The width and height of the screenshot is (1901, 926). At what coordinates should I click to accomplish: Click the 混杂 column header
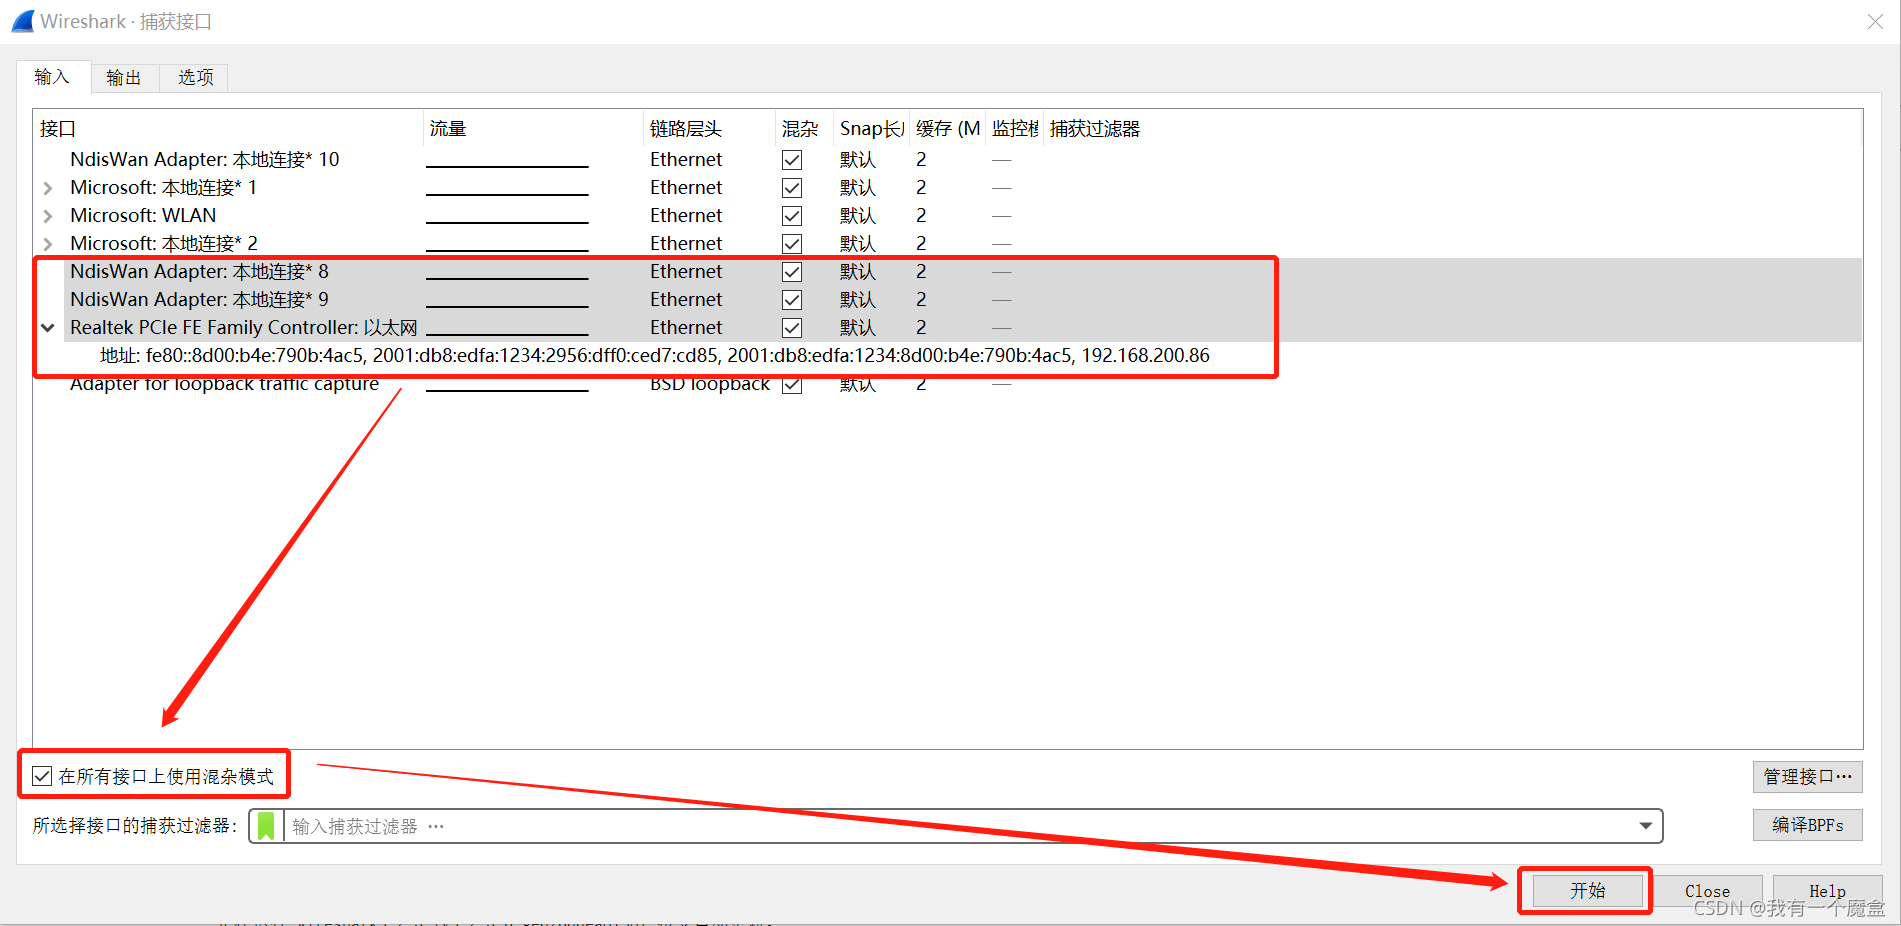[804, 129]
